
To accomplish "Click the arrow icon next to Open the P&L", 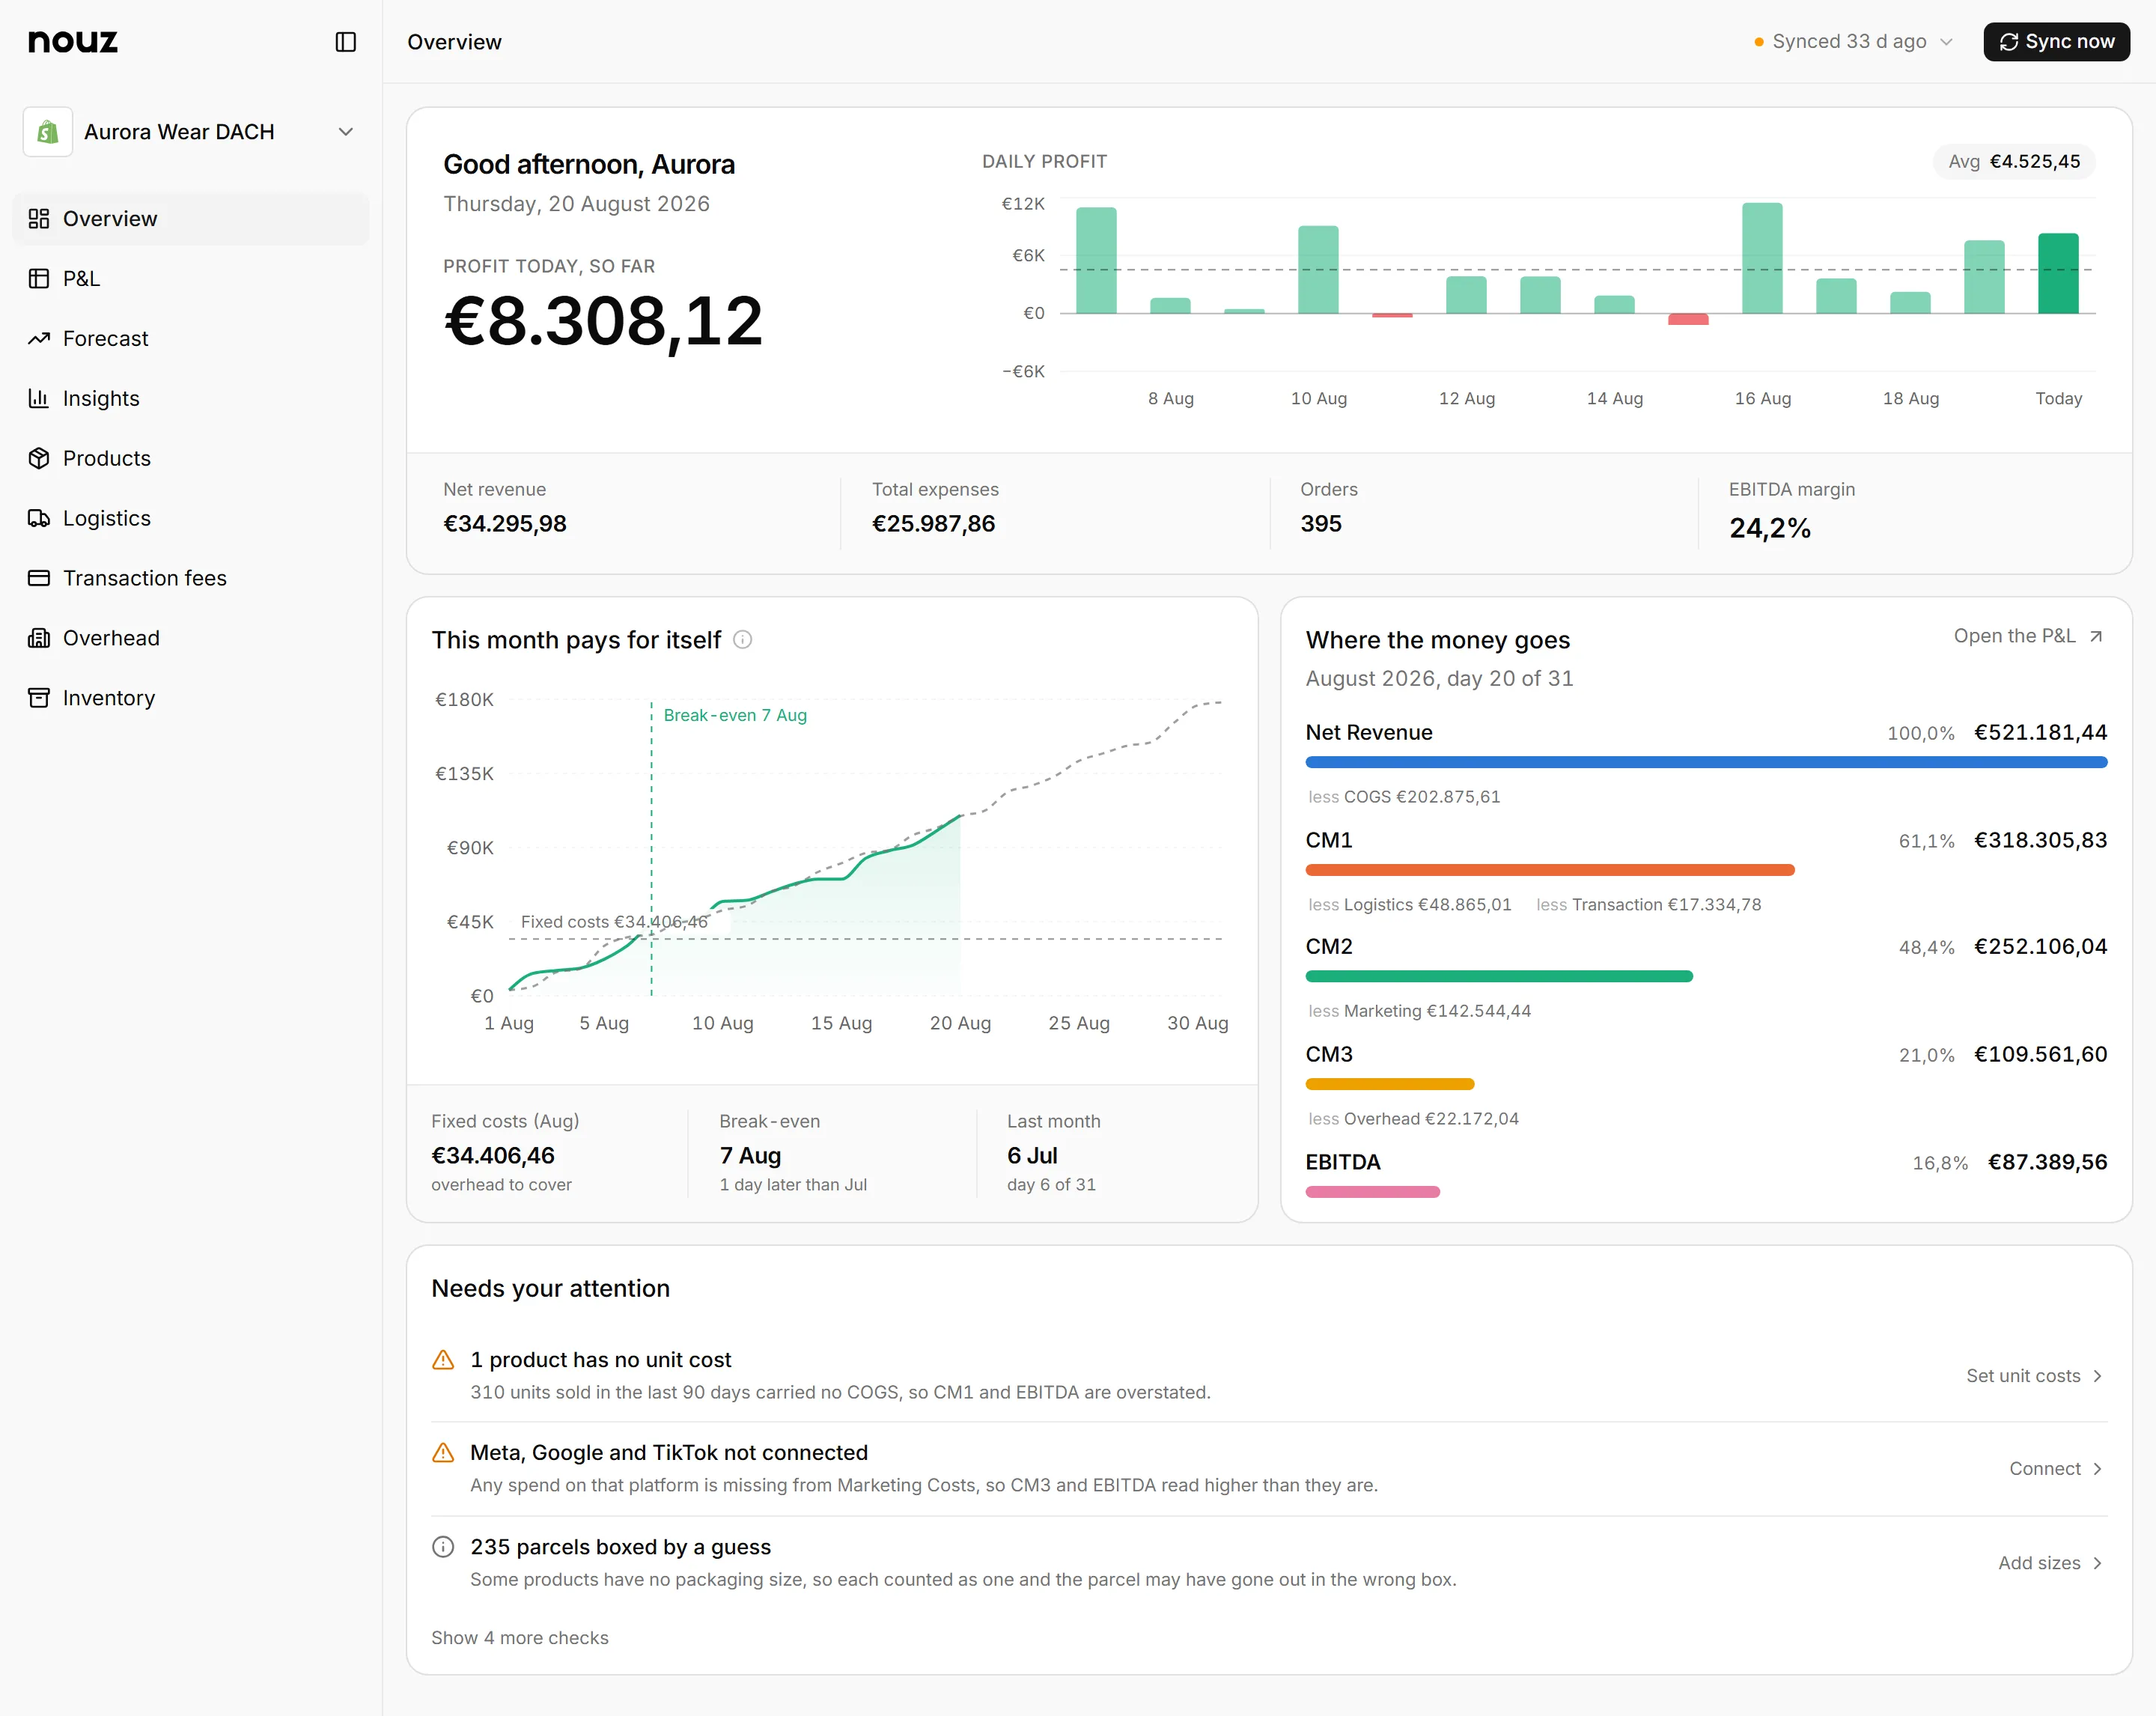I will point(2097,636).
